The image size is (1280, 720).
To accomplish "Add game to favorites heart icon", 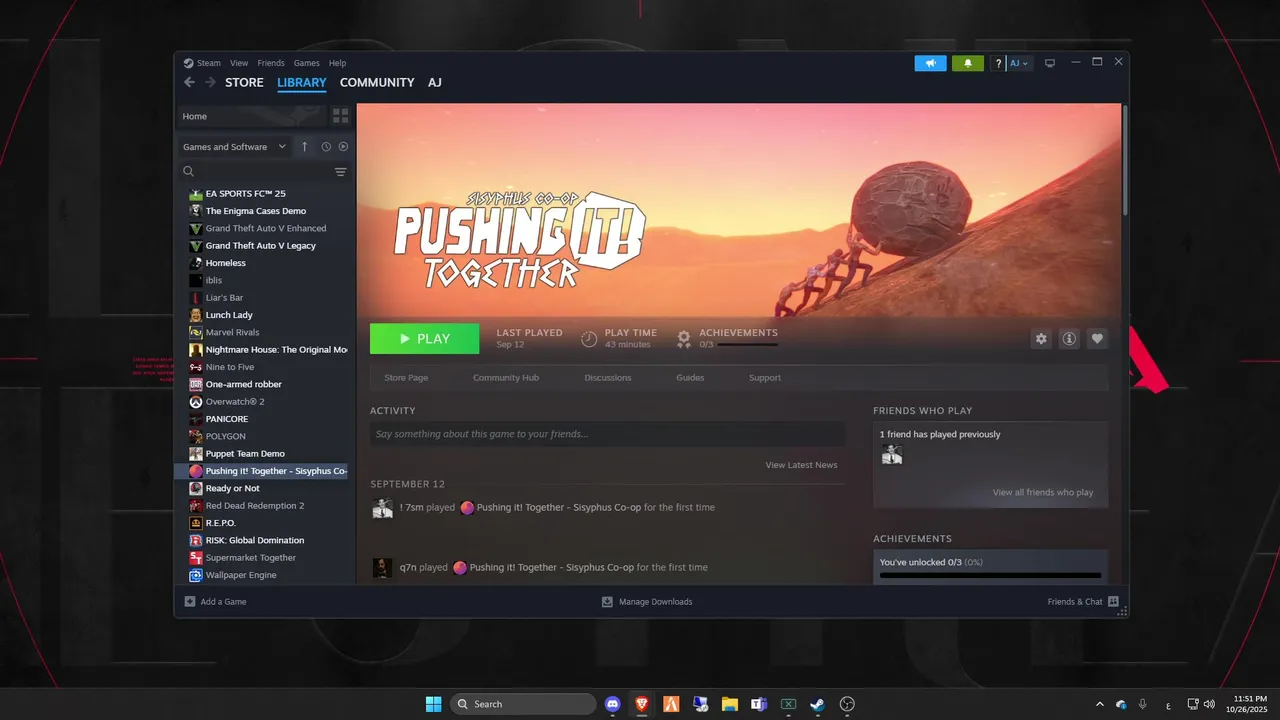I will click(x=1097, y=339).
